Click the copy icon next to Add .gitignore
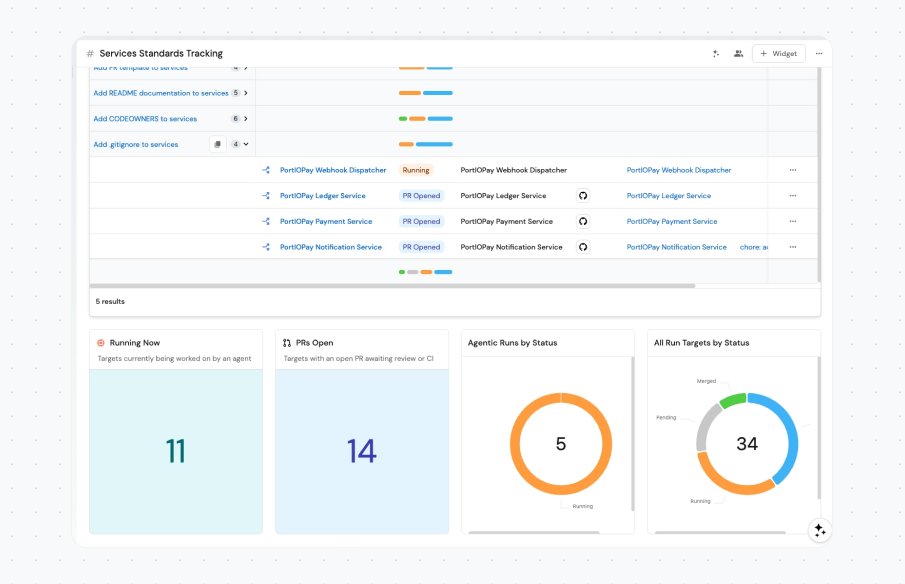The height and width of the screenshot is (584, 905). pos(218,144)
